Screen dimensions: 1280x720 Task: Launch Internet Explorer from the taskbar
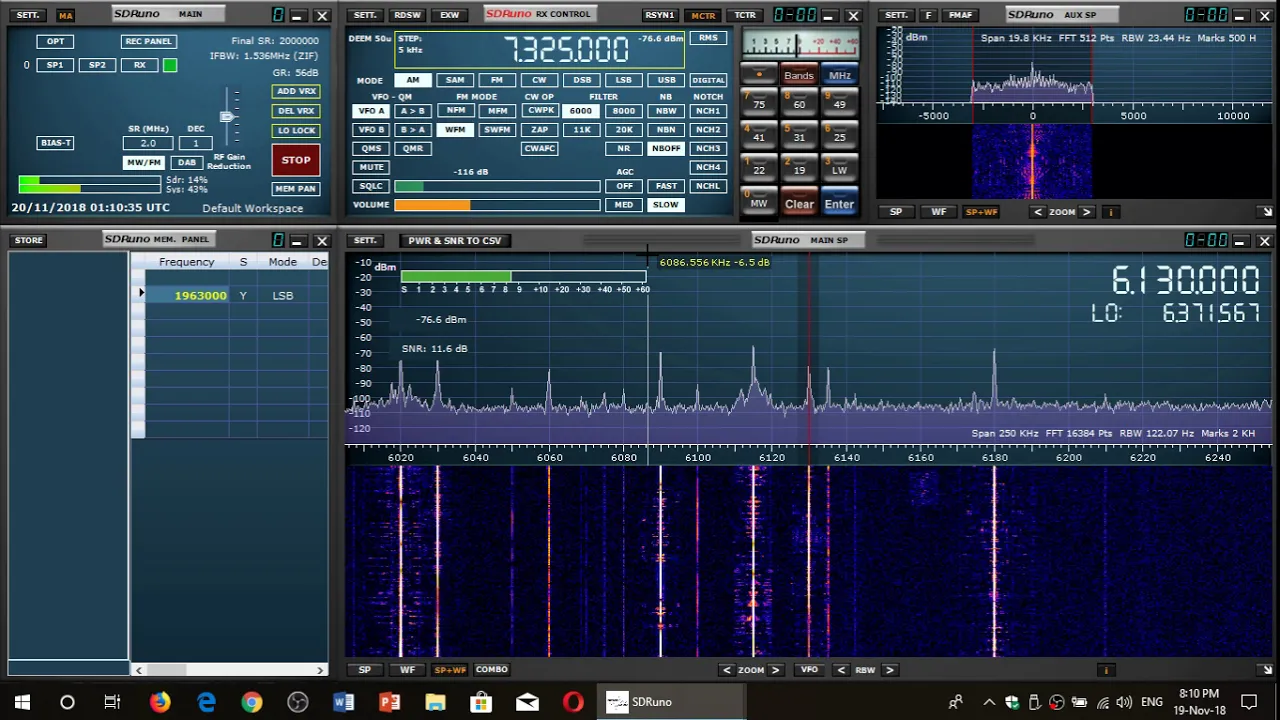click(206, 702)
